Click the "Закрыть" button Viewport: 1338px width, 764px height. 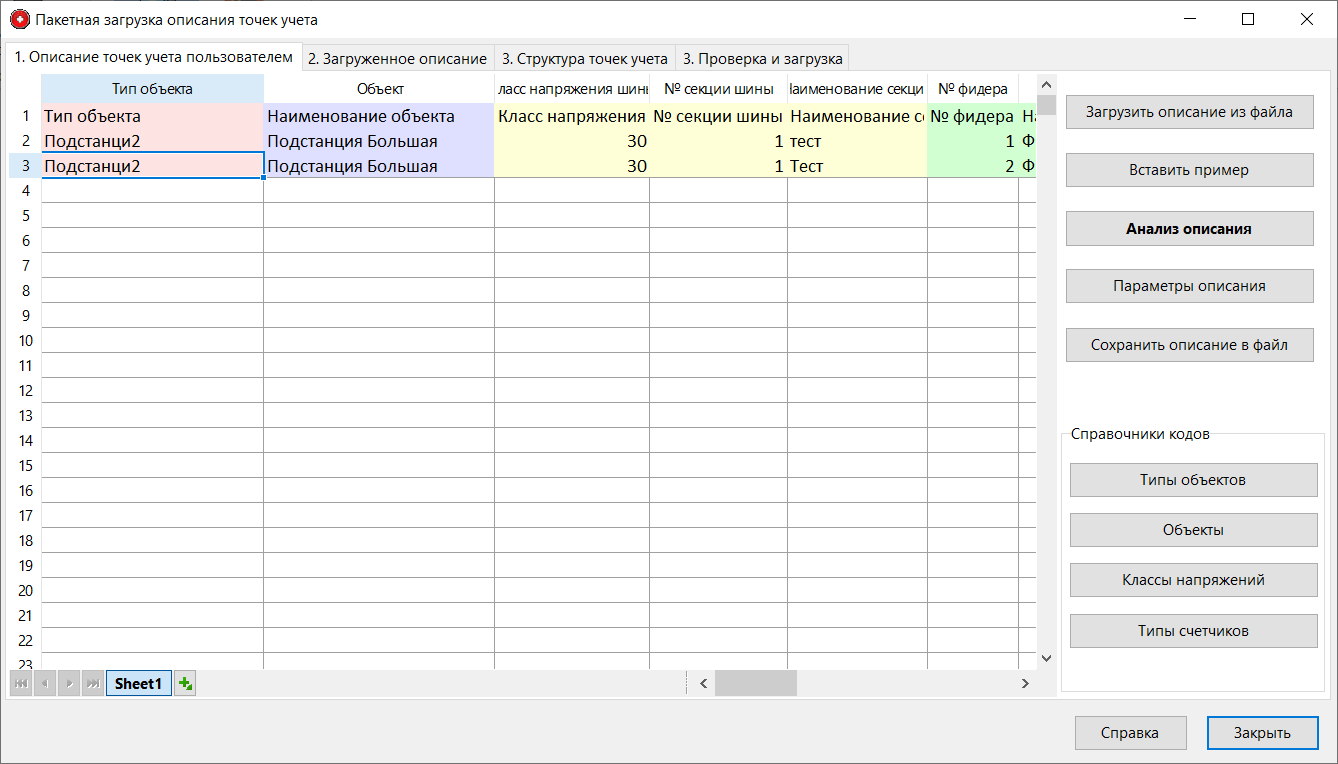point(1262,732)
